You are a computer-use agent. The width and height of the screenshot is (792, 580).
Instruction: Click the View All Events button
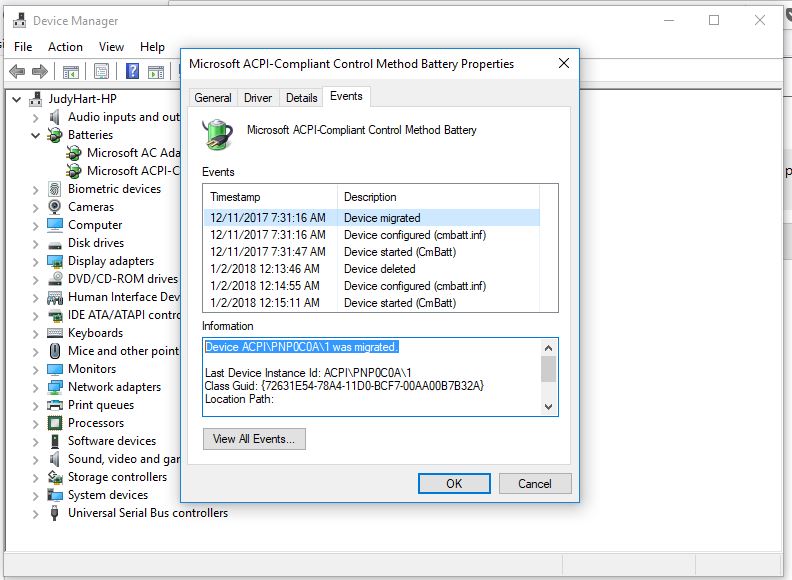pyautogui.click(x=254, y=439)
